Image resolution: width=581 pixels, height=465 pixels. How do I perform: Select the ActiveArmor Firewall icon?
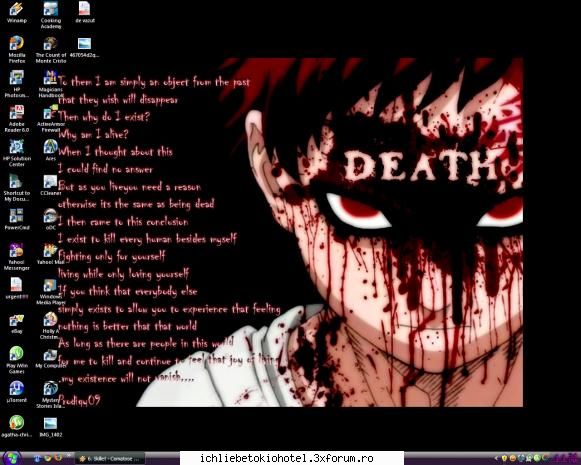tap(51, 119)
